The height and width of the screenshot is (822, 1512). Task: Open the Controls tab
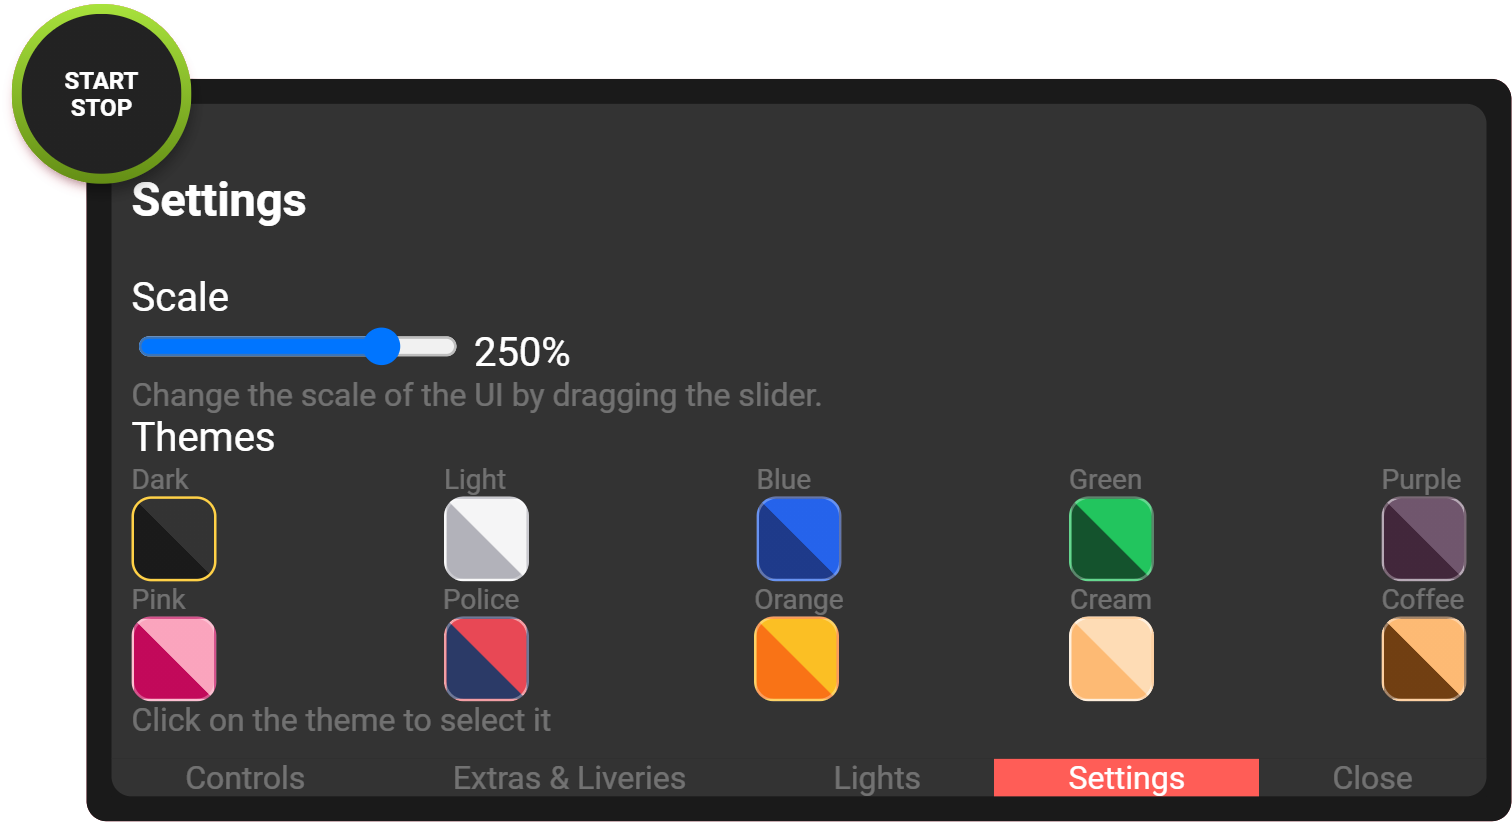pyautogui.click(x=245, y=778)
